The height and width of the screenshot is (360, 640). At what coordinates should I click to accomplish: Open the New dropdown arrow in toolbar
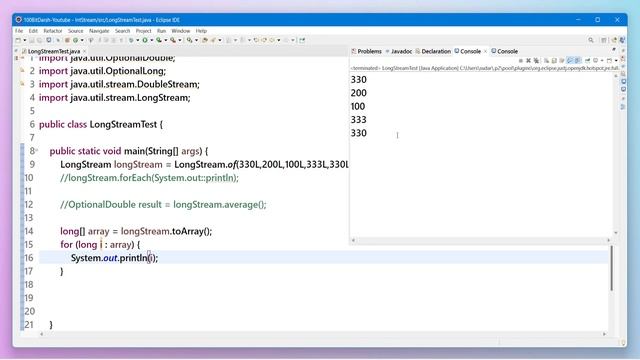click(x=24, y=40)
